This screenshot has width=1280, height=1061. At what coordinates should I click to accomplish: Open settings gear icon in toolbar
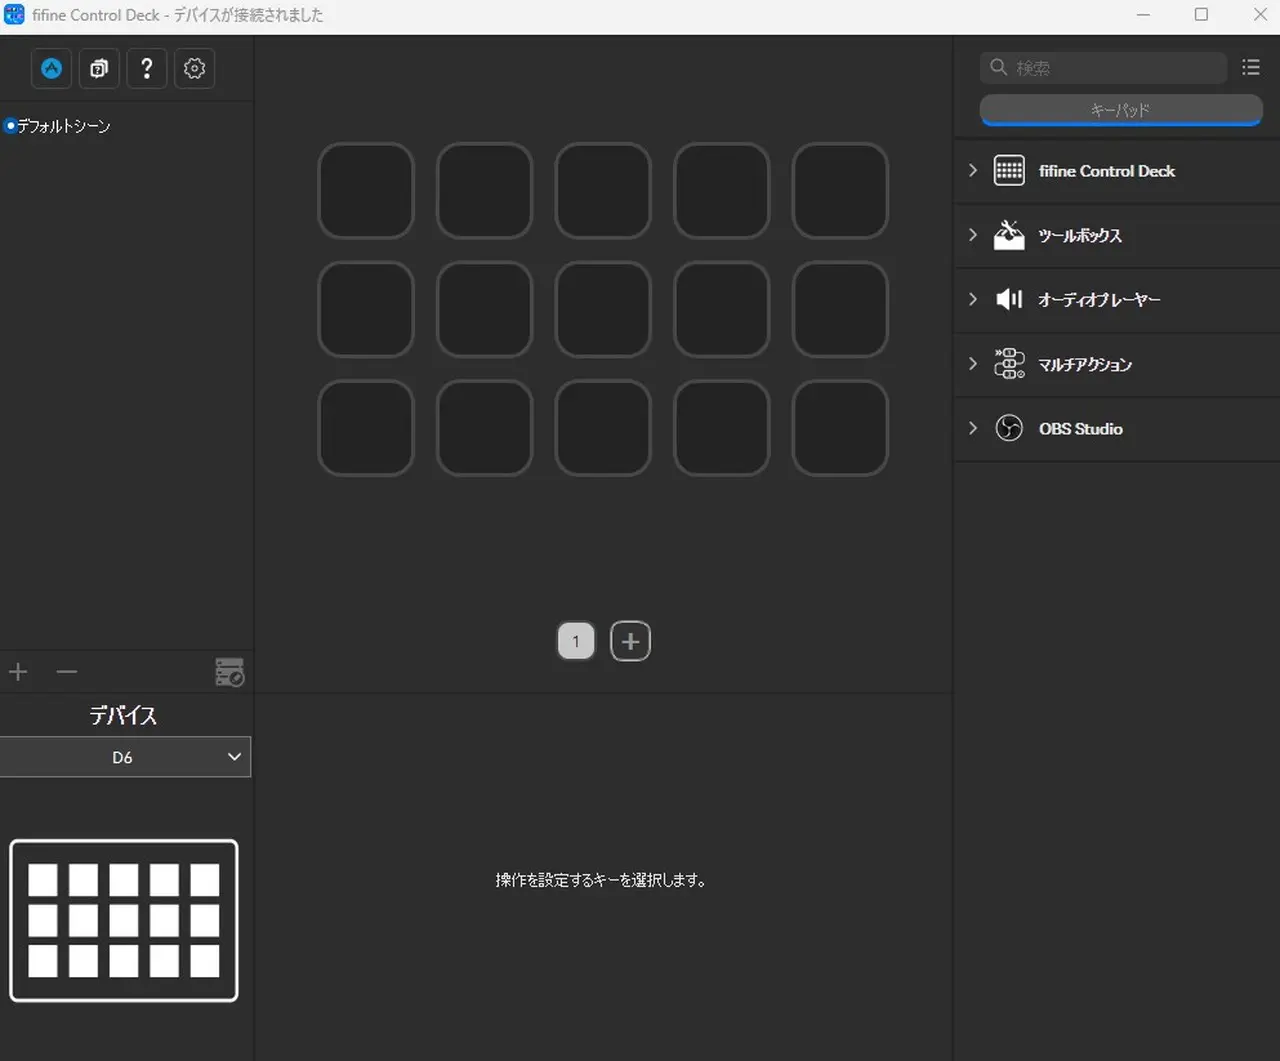click(x=195, y=68)
